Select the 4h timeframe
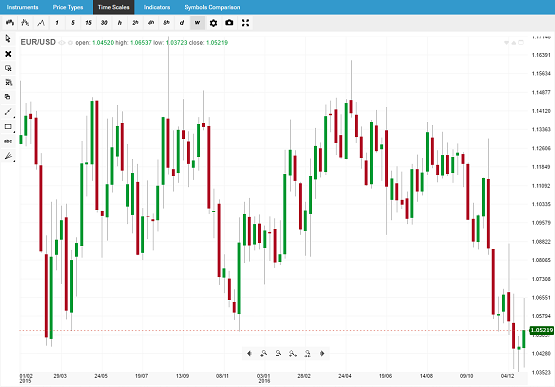This screenshot has height=387, width=555. click(151, 23)
